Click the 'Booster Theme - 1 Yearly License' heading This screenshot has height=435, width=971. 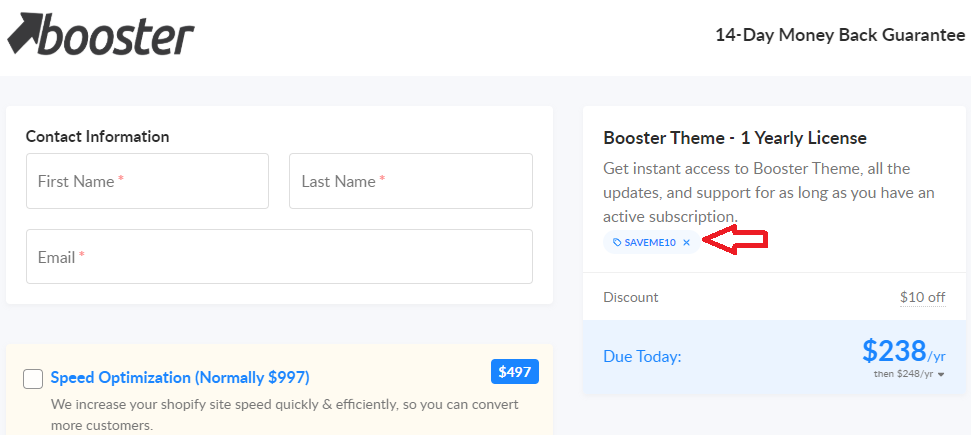(735, 138)
